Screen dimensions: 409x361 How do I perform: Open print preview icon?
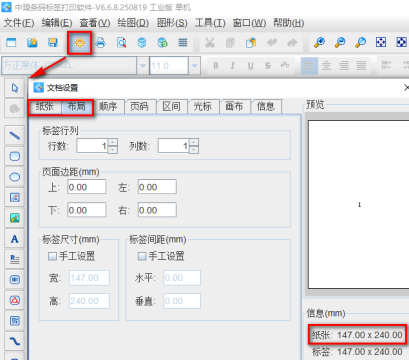click(x=121, y=43)
